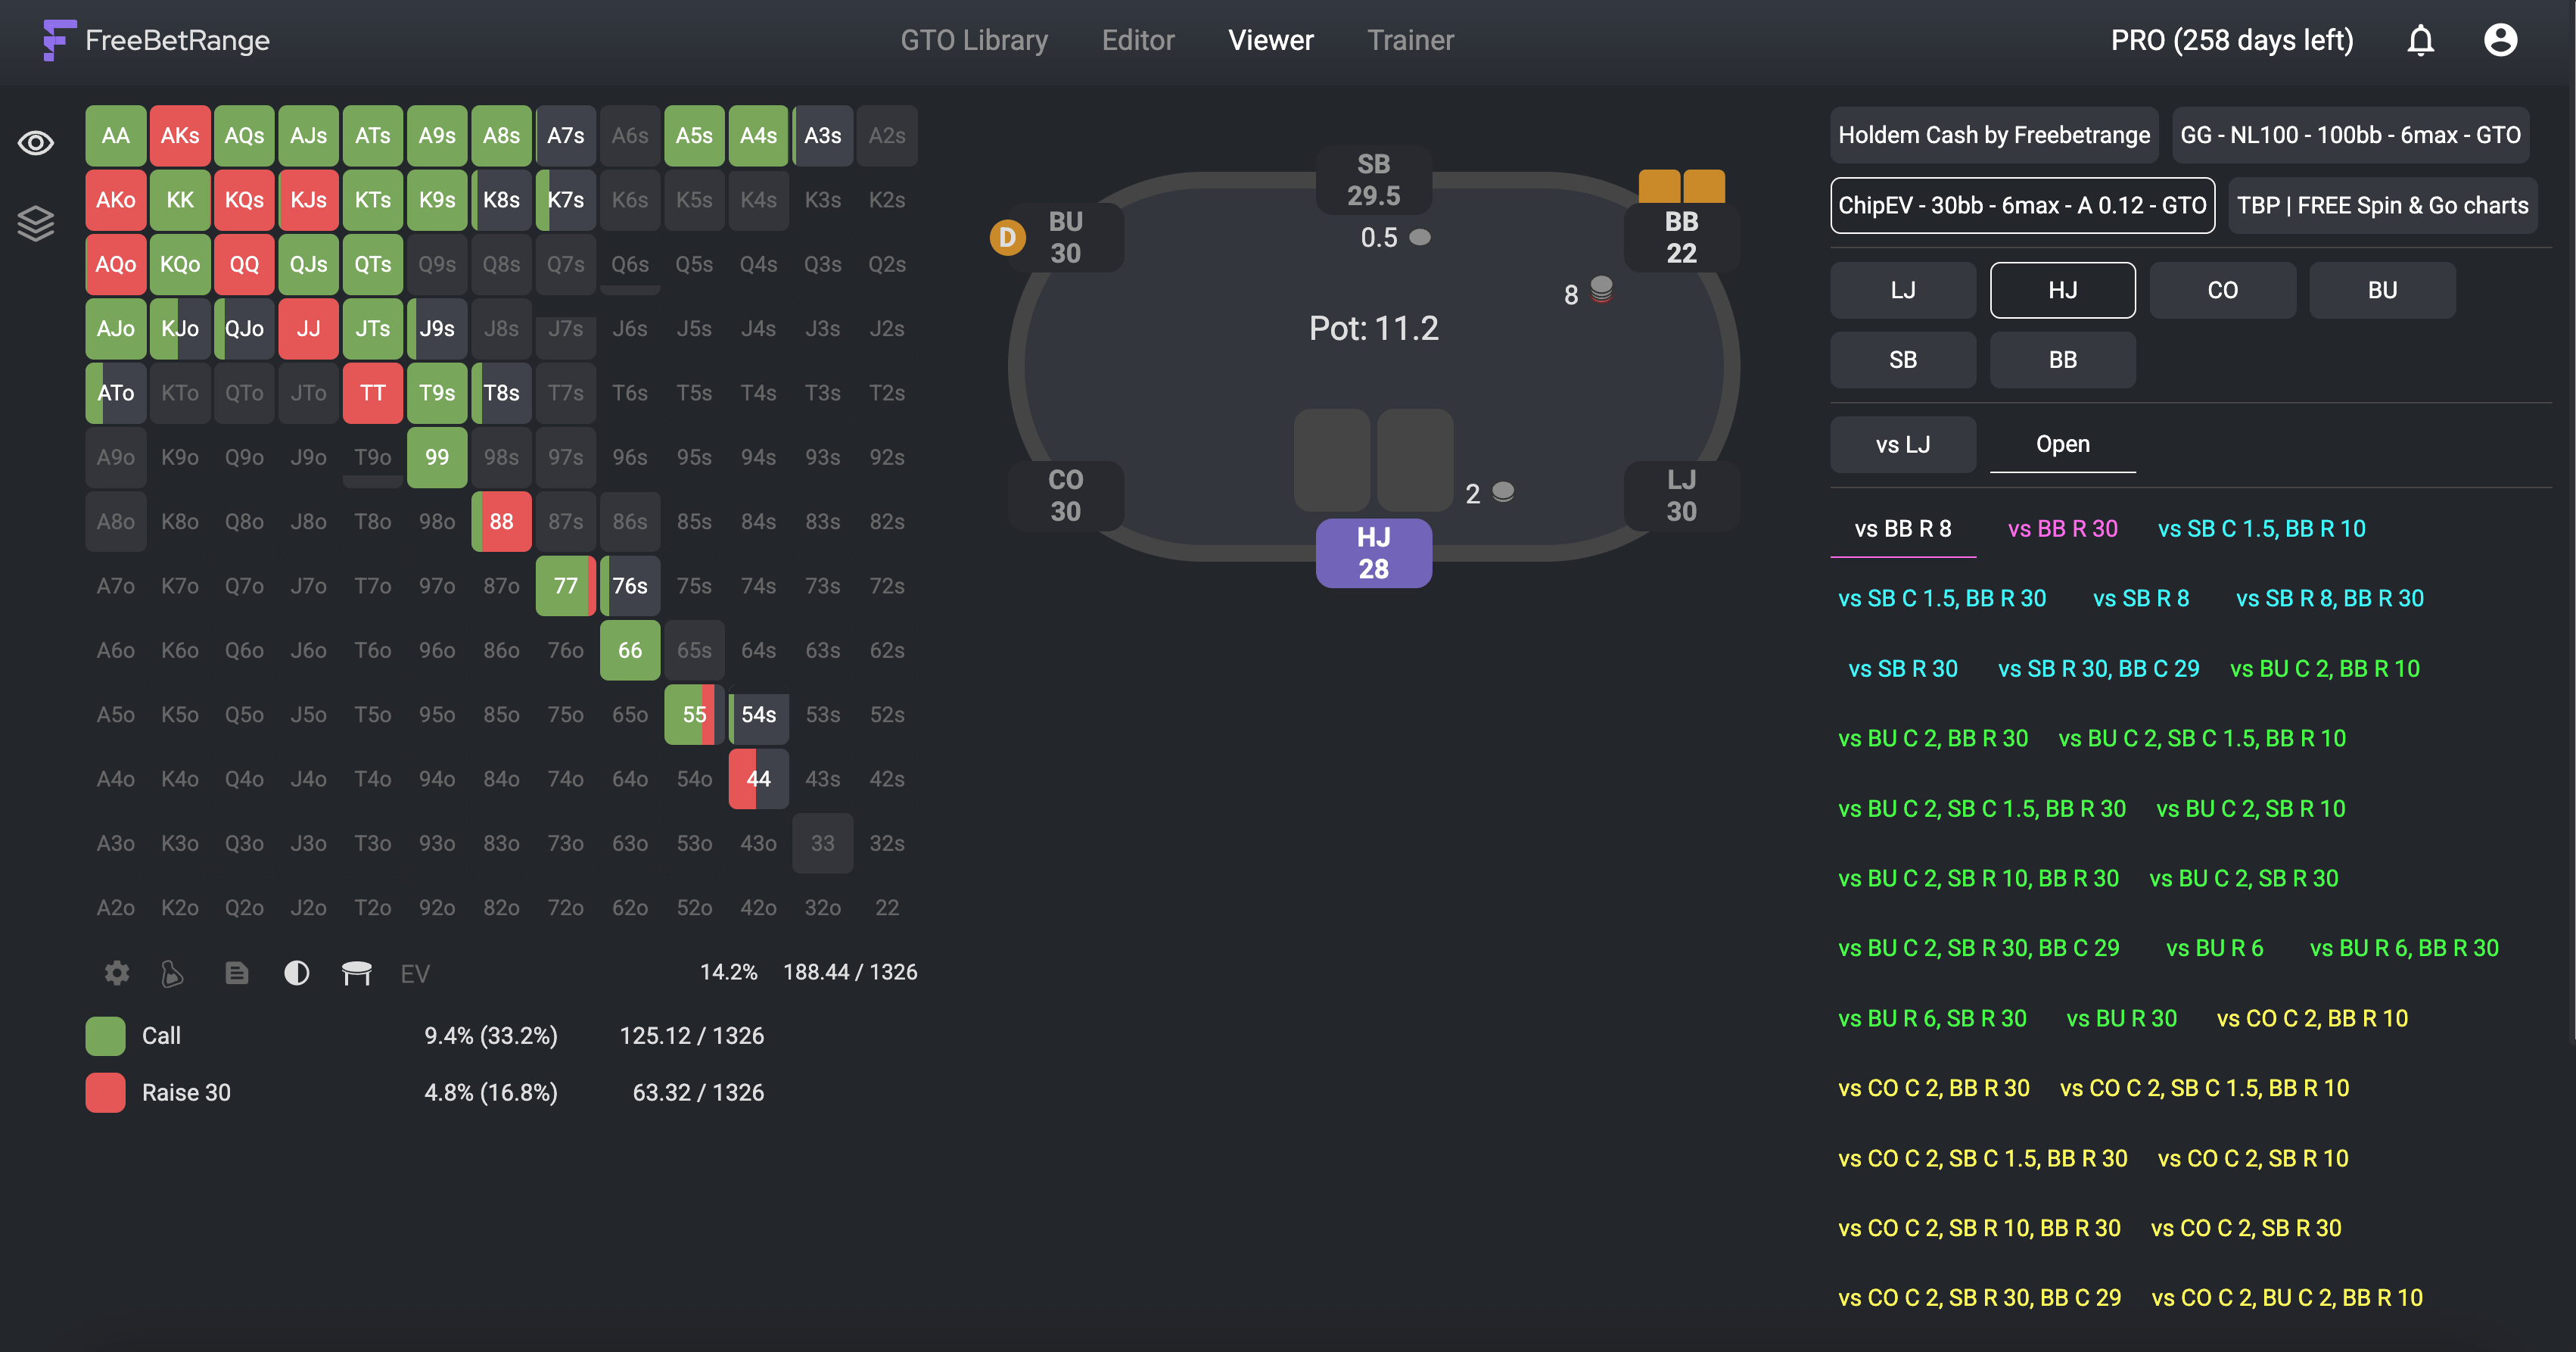Toggle the contrast theme icon under the grid

tap(296, 973)
